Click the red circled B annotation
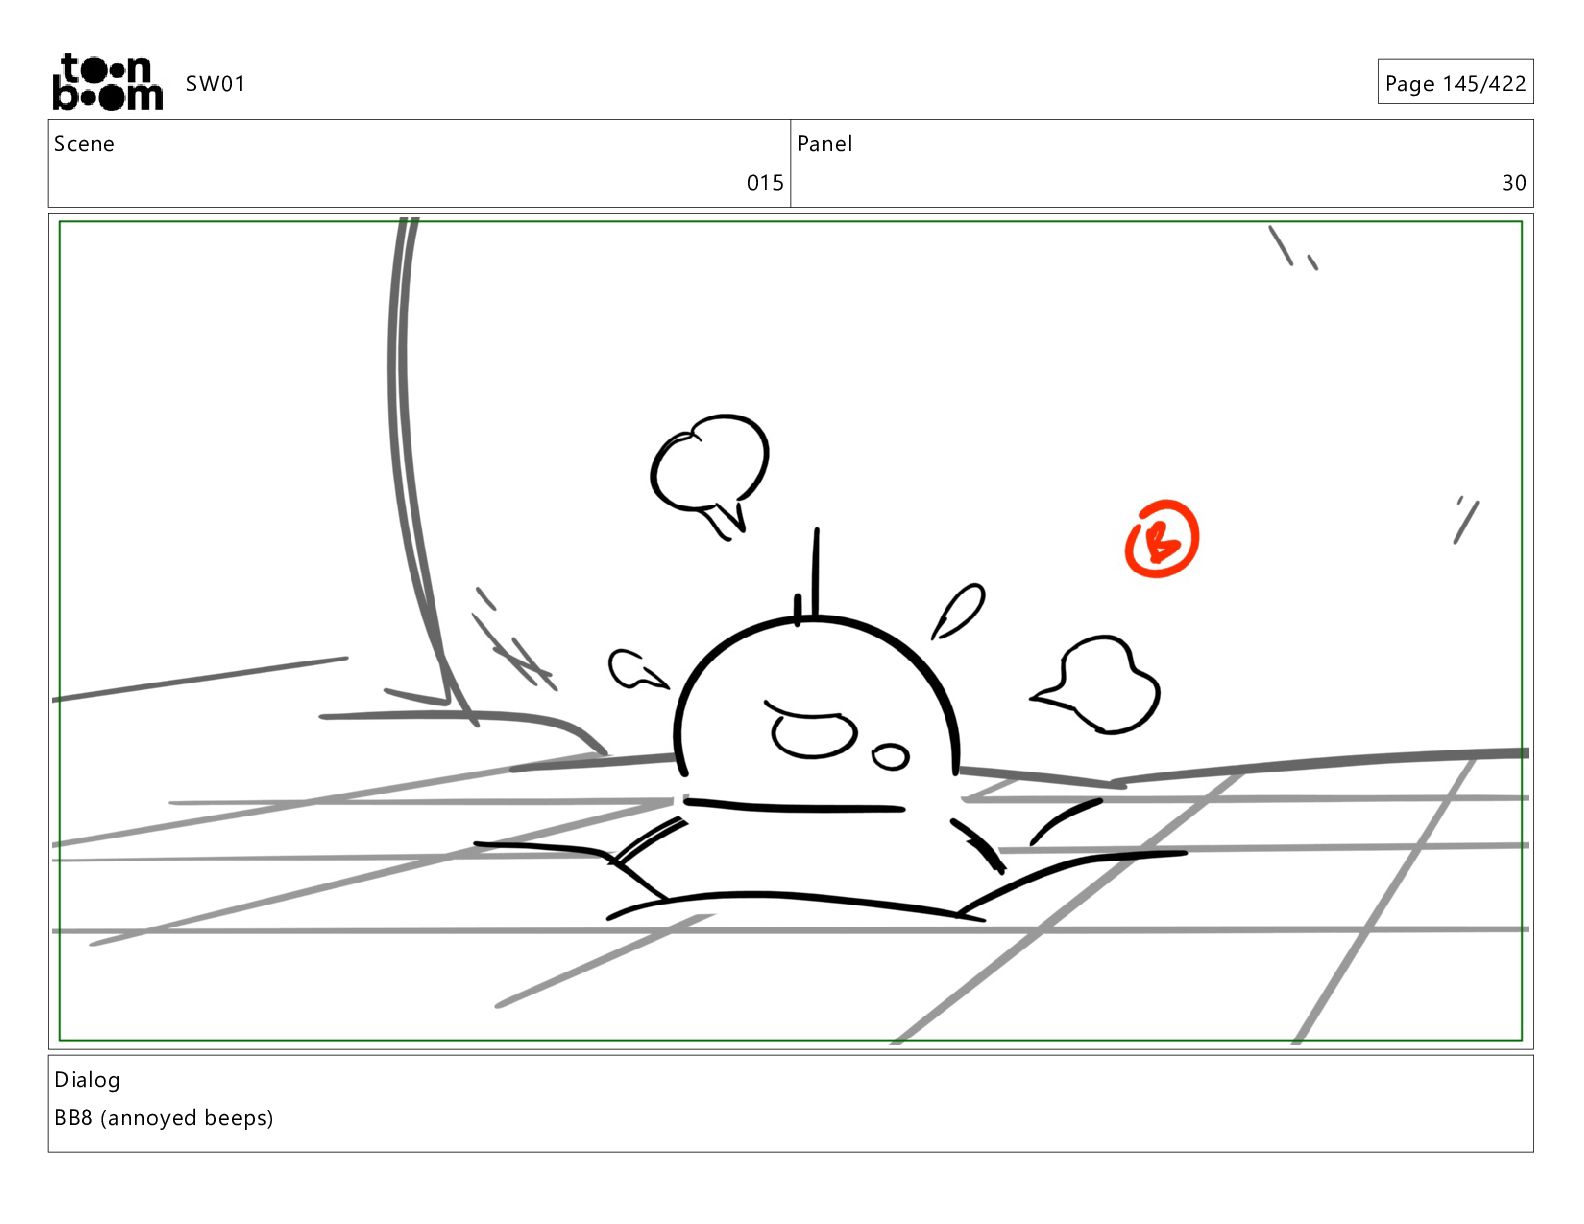Screen dimensions: 1584x1224 1161,539
